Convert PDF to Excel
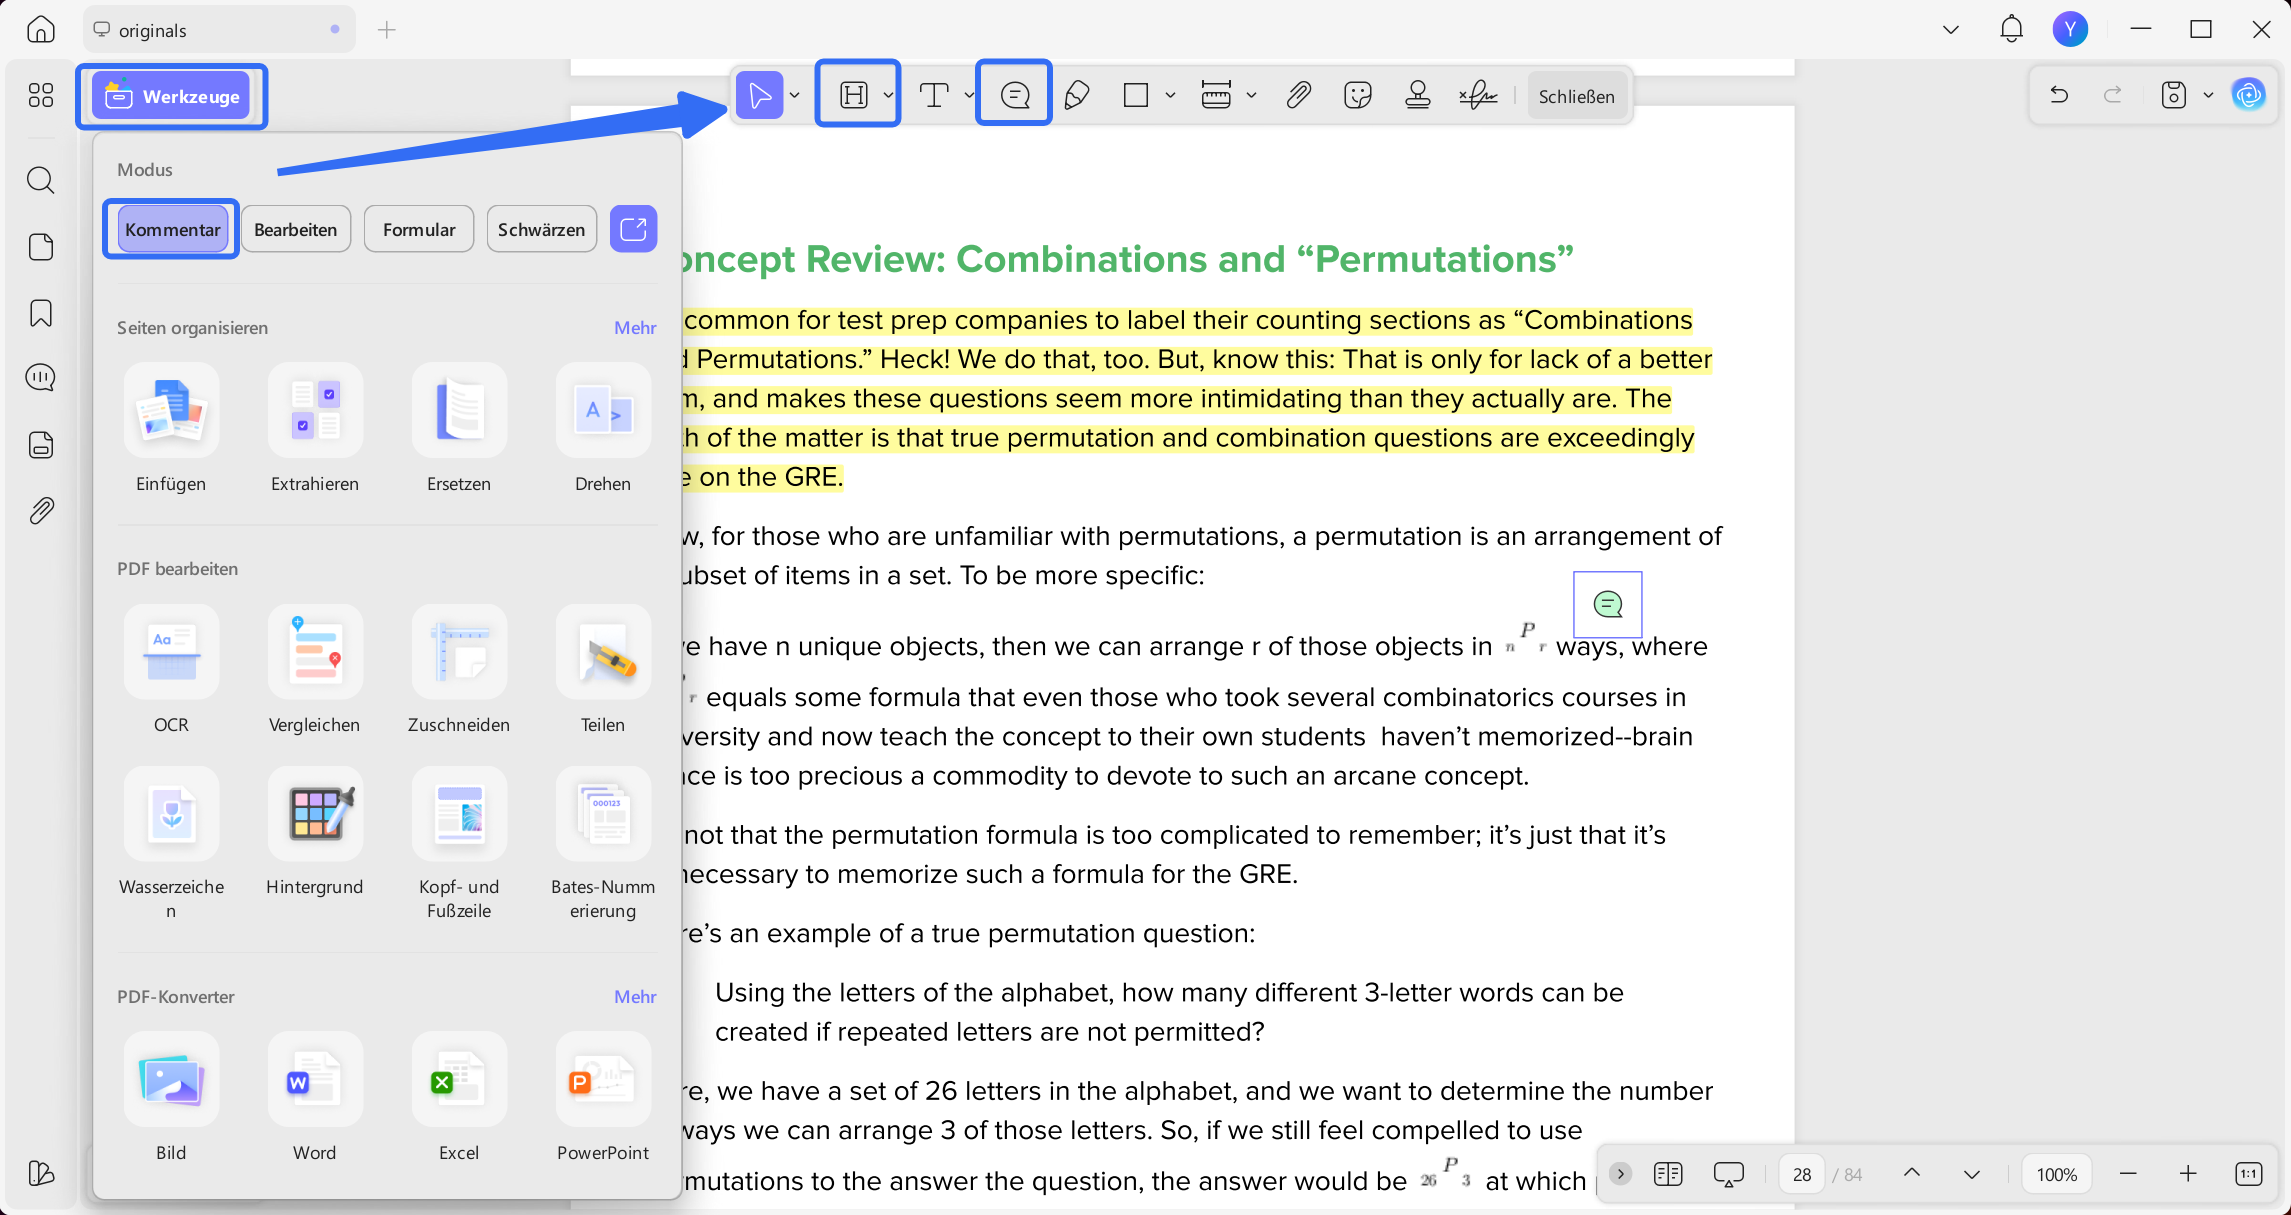The height and width of the screenshot is (1215, 2291). coord(459,1099)
